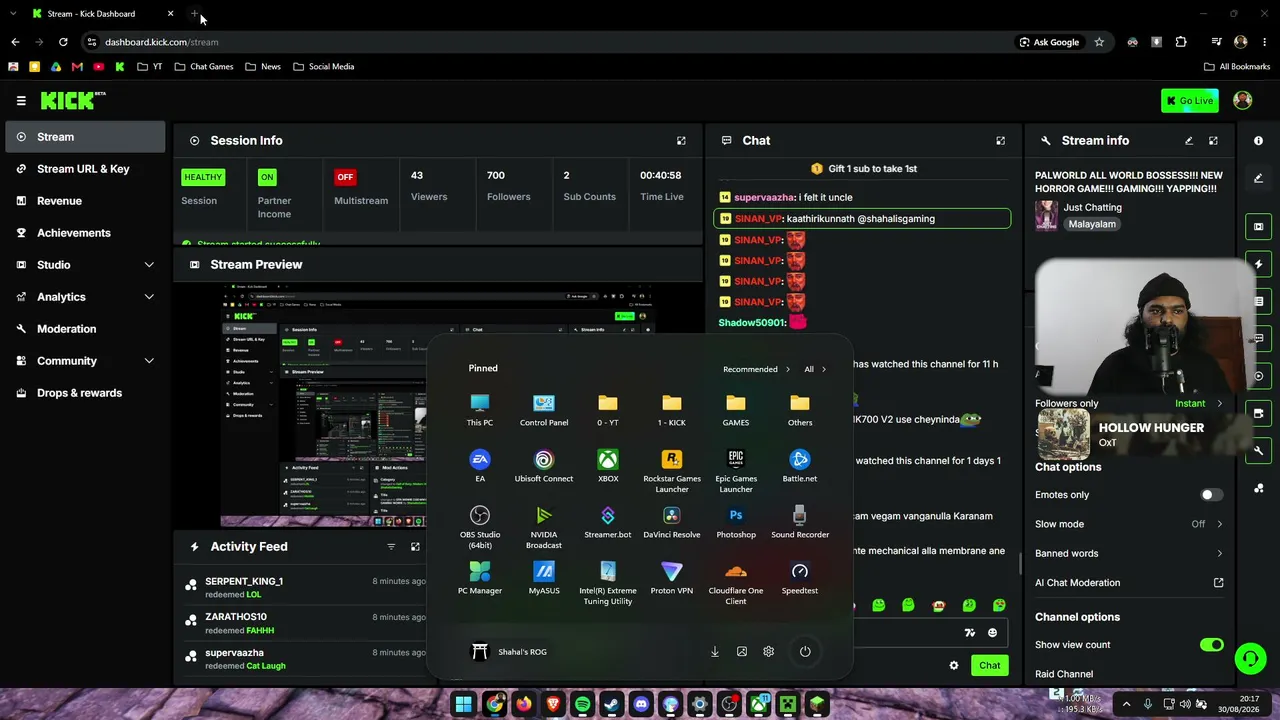The image size is (1280, 720).
Task: Open NVIDIA Broadcast pinned app
Action: coord(544,526)
